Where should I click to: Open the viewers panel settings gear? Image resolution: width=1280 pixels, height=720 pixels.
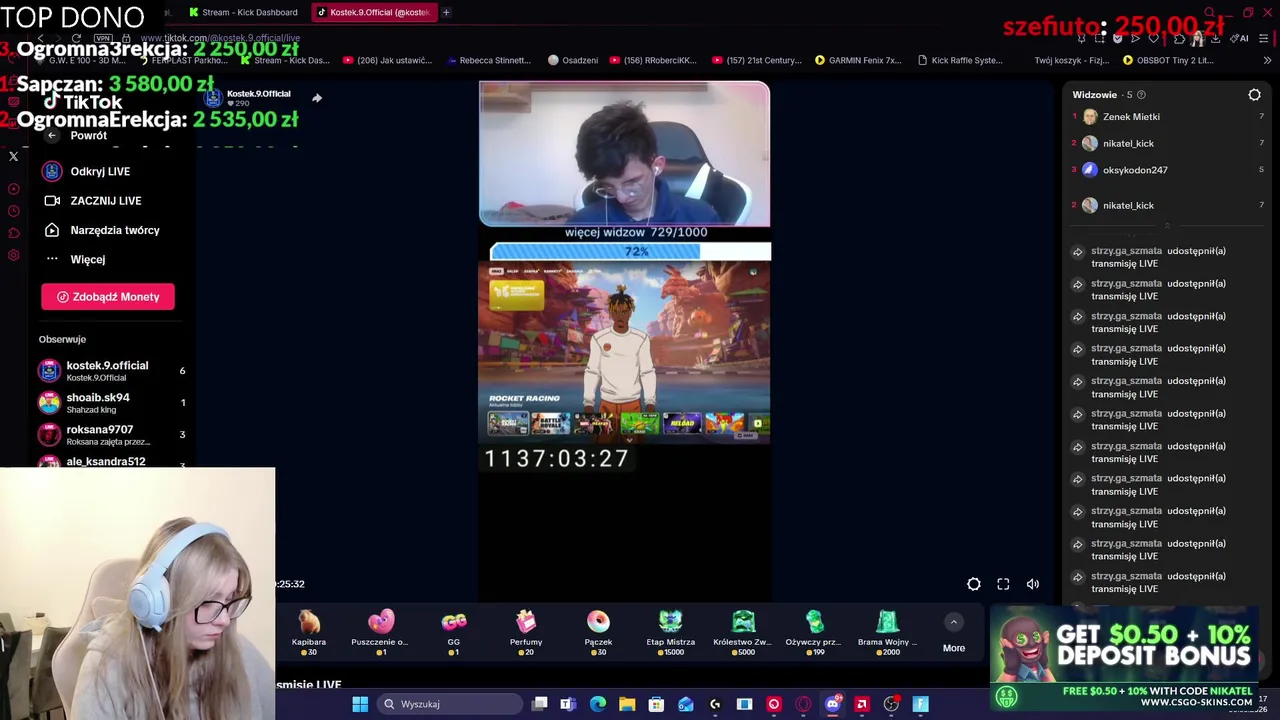[1254, 95]
